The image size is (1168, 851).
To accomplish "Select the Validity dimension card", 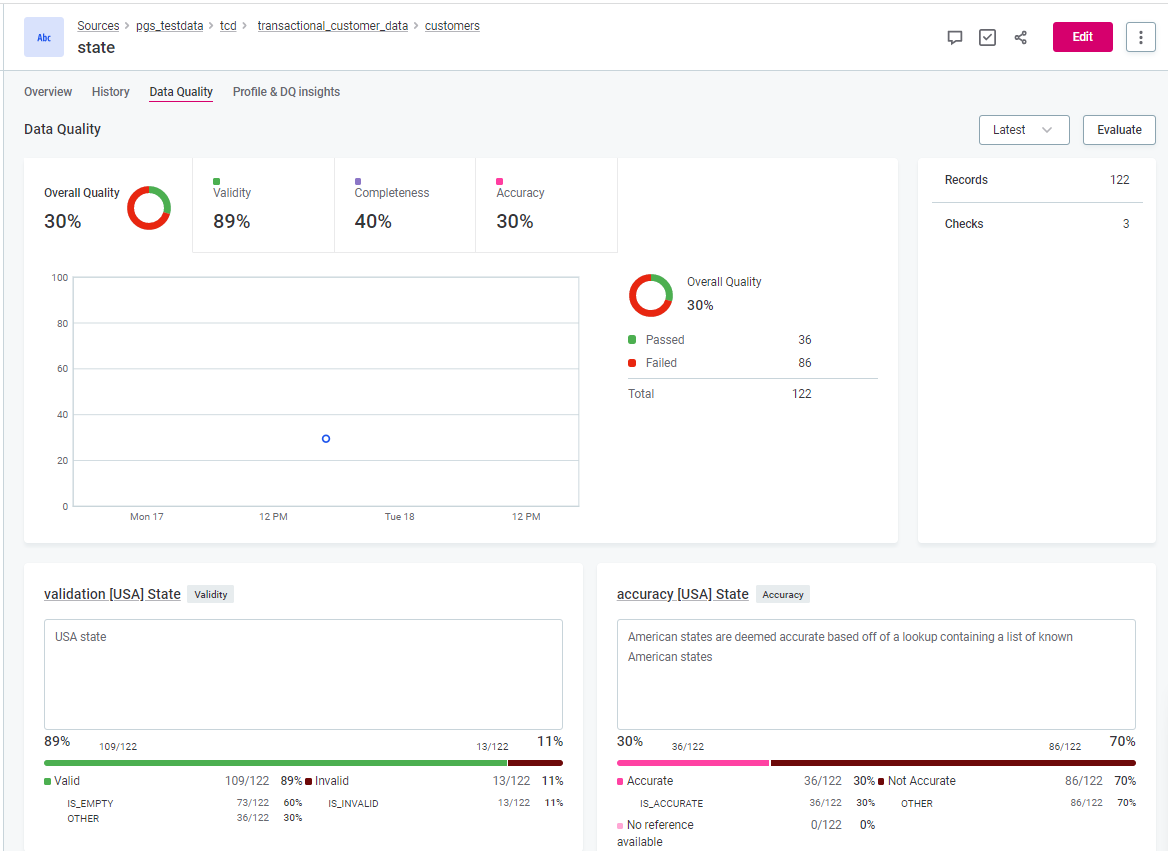I will pyautogui.click(x=263, y=206).
